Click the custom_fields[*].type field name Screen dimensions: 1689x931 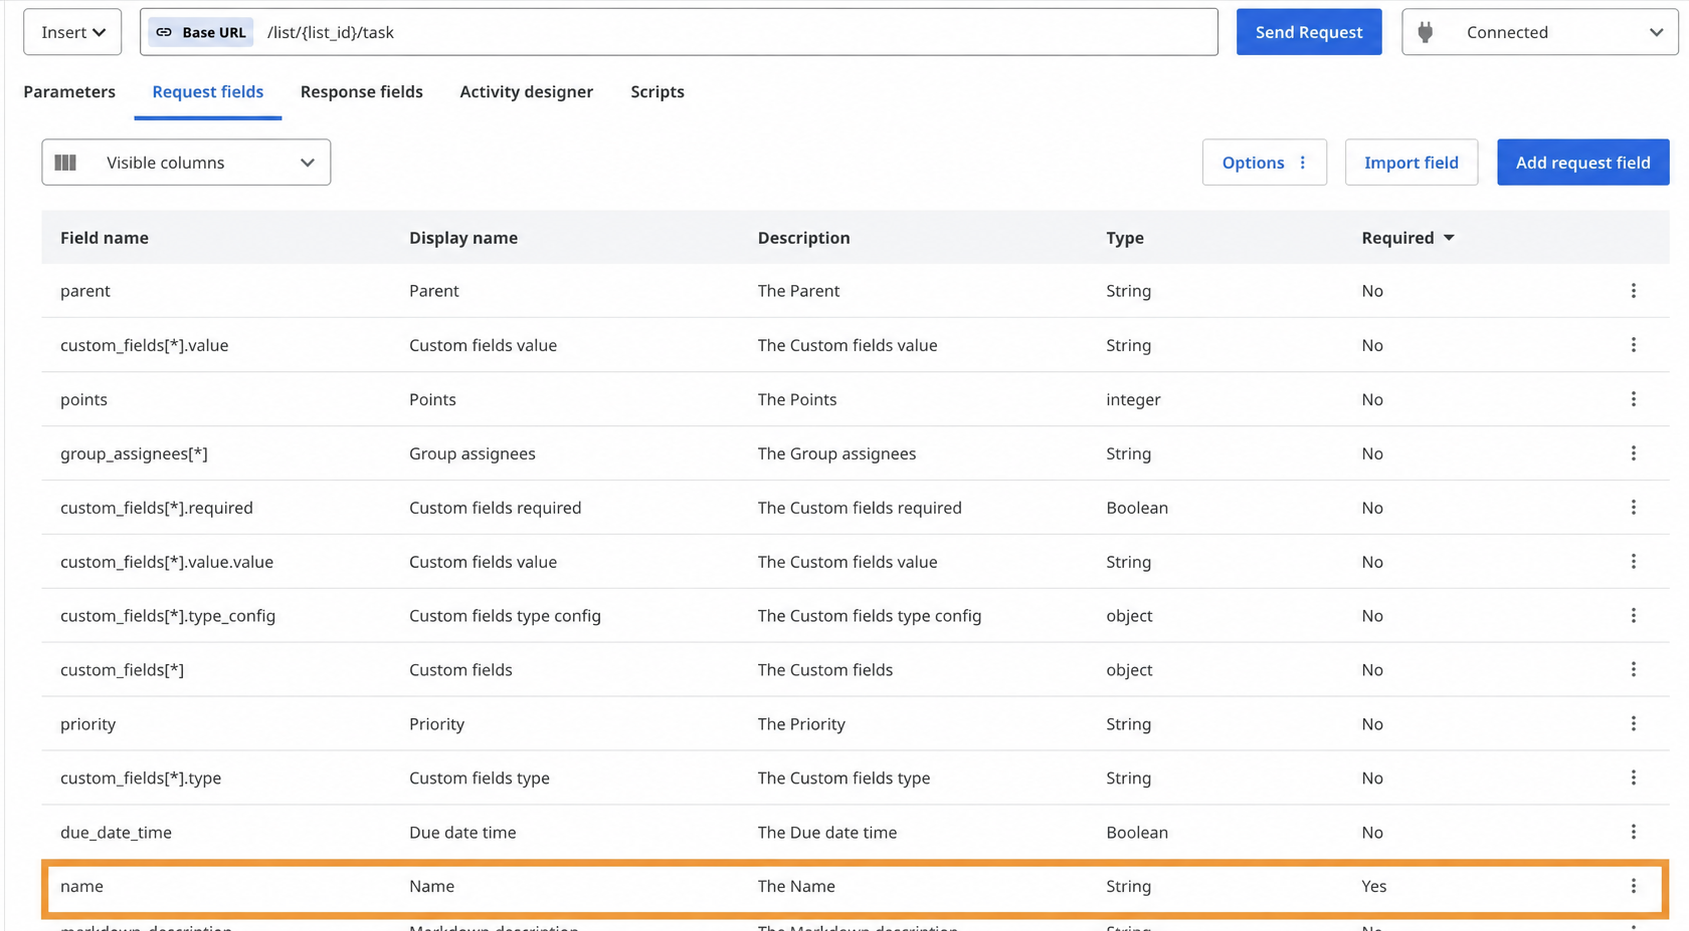click(141, 777)
